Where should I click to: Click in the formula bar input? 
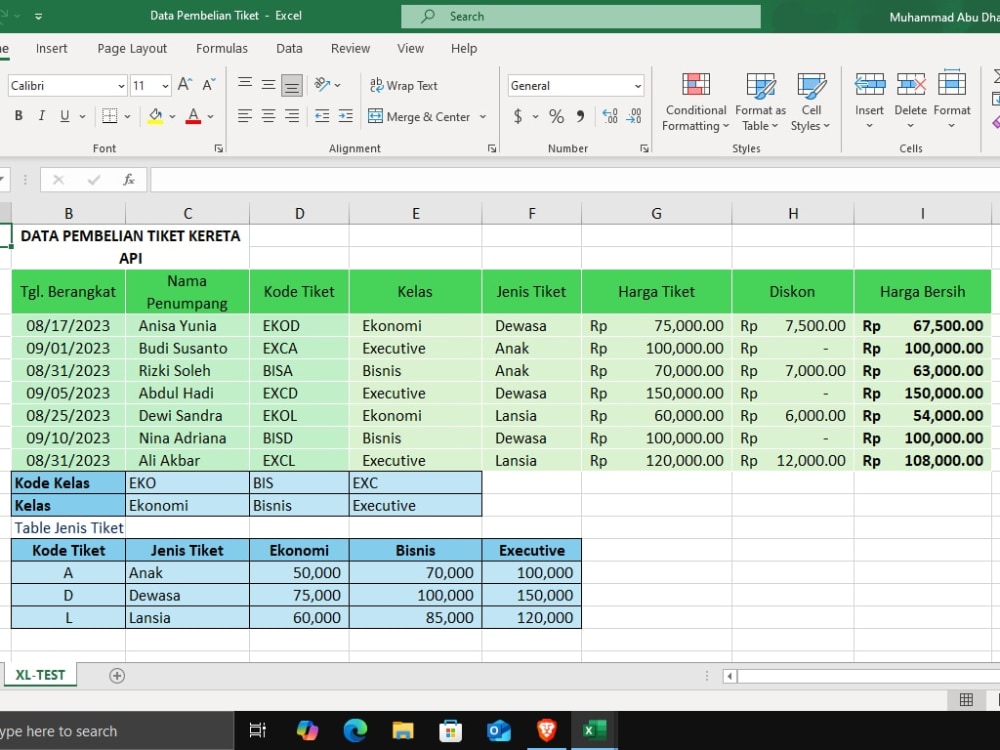574,180
